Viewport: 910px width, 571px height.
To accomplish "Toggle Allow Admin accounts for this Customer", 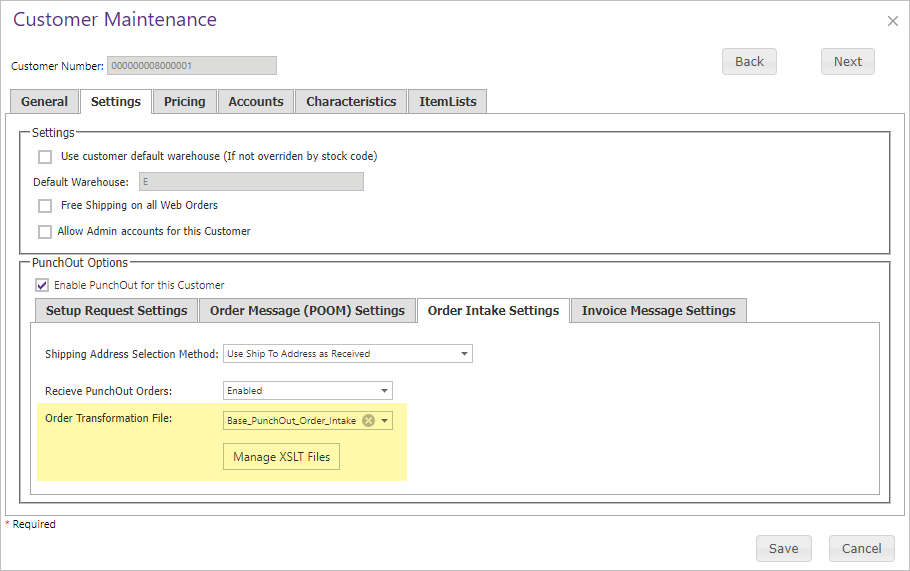I will pos(45,232).
